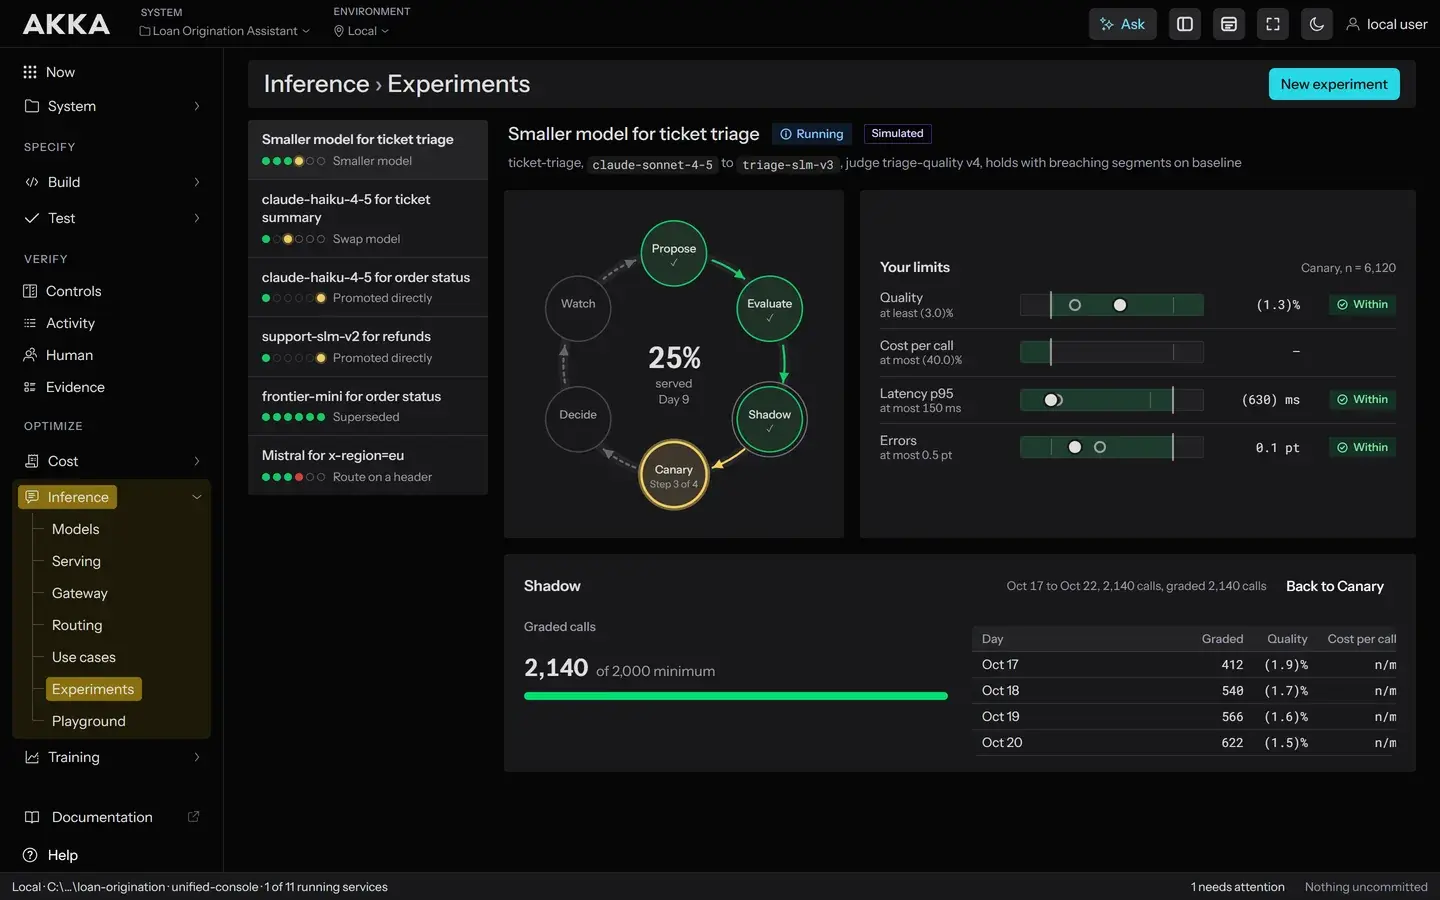Select Routing under Inference
The width and height of the screenshot is (1440, 900).
click(77, 625)
